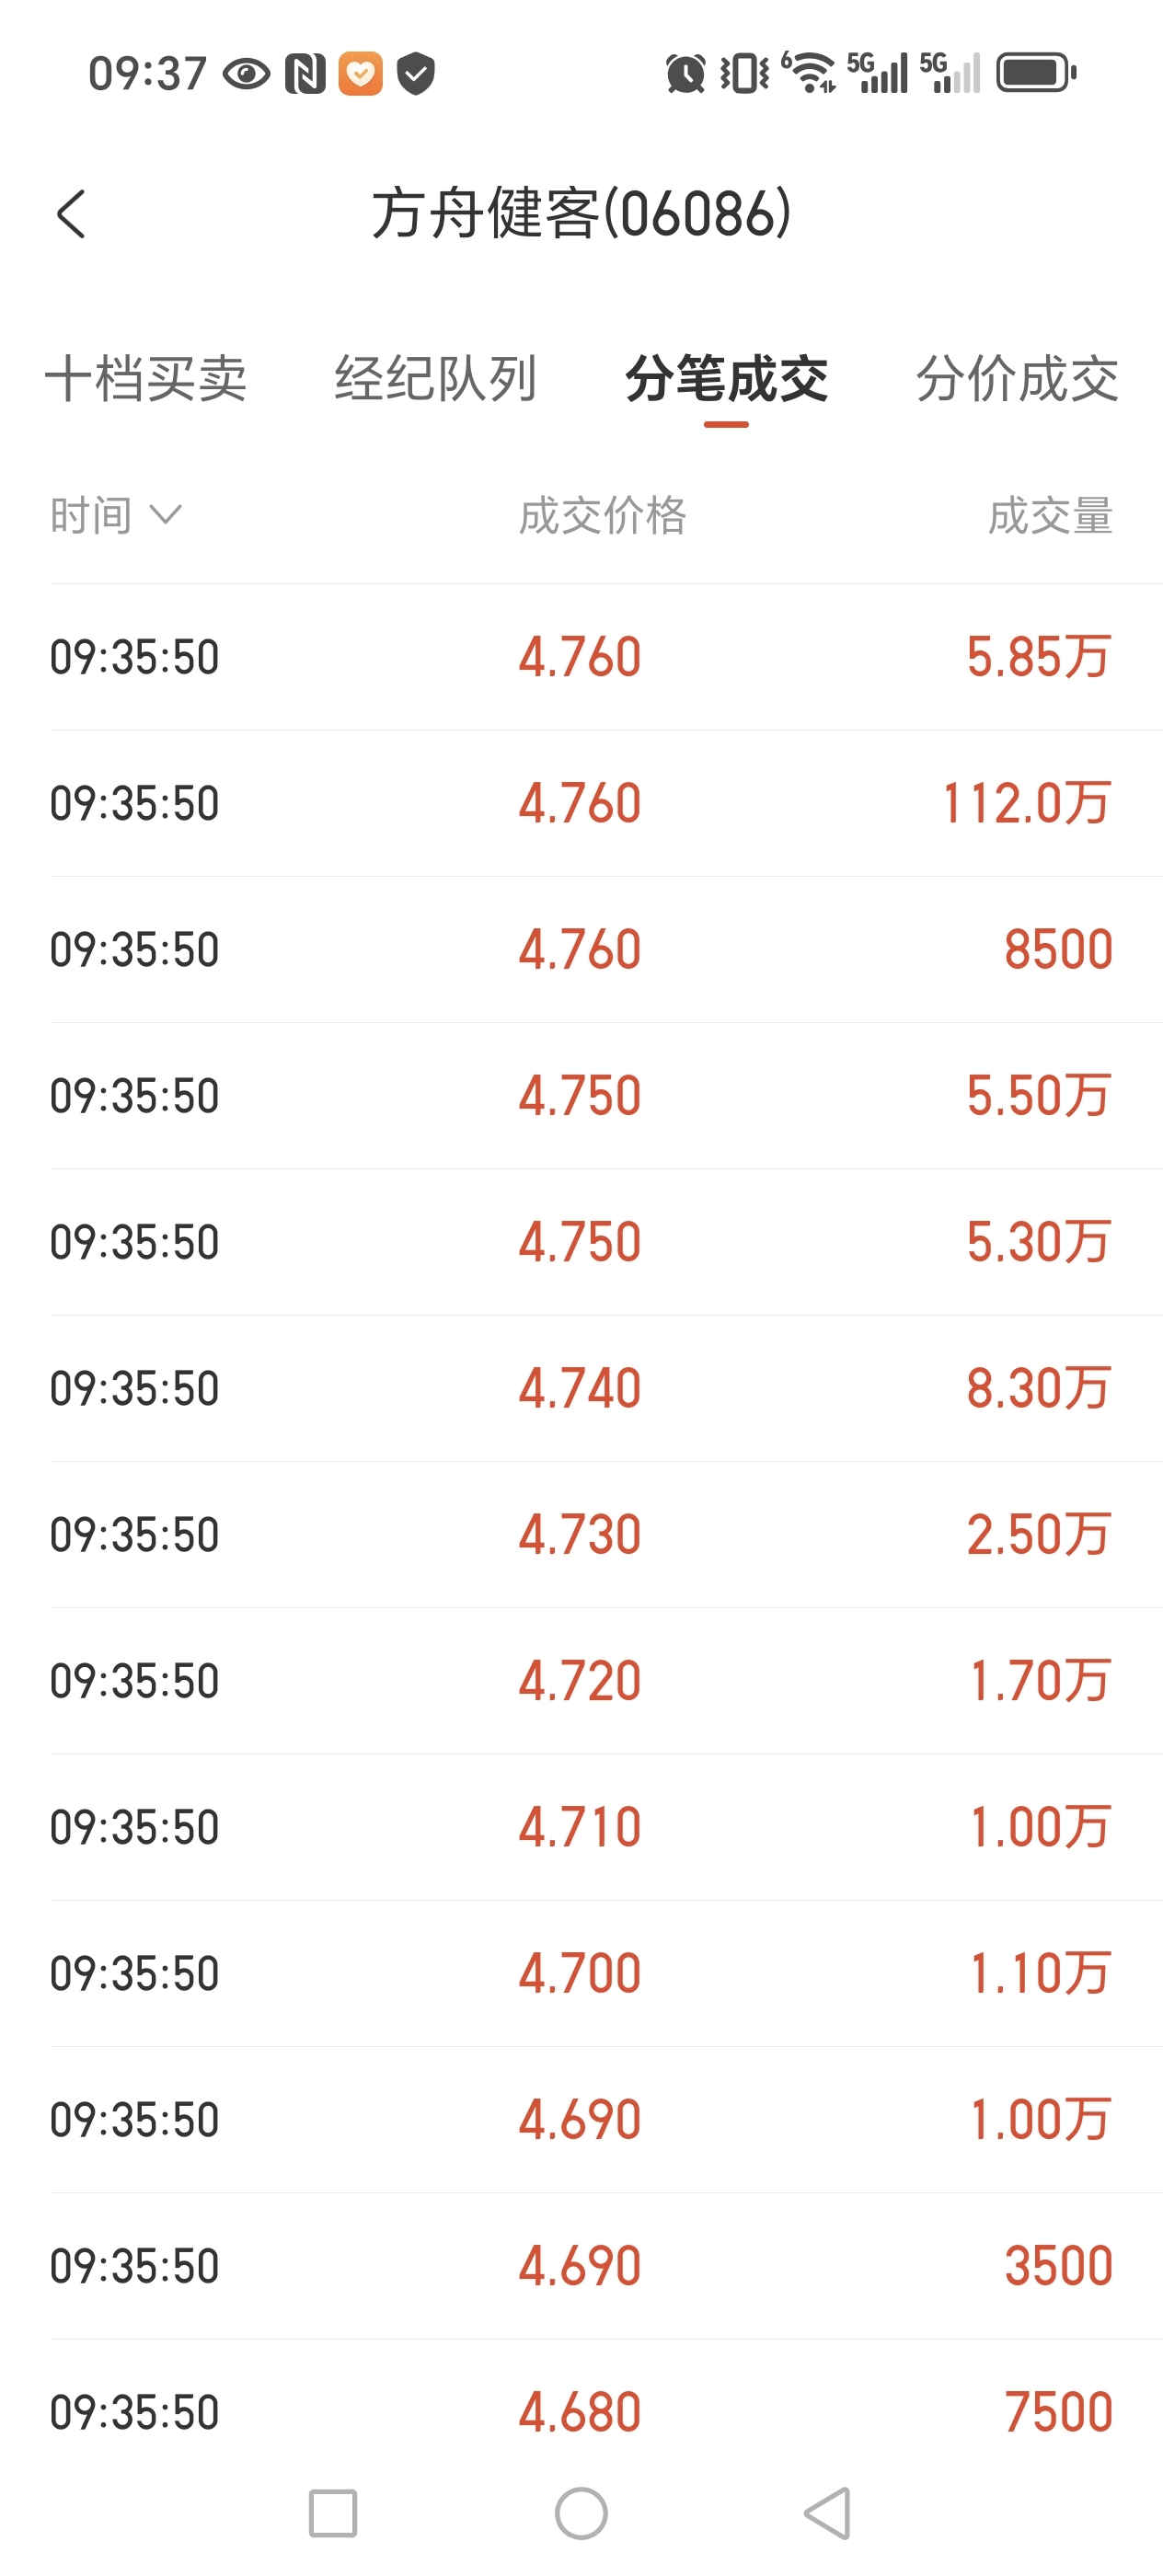Switch to the 十档买卖 tab
The image size is (1163, 2576).
[x=146, y=379]
